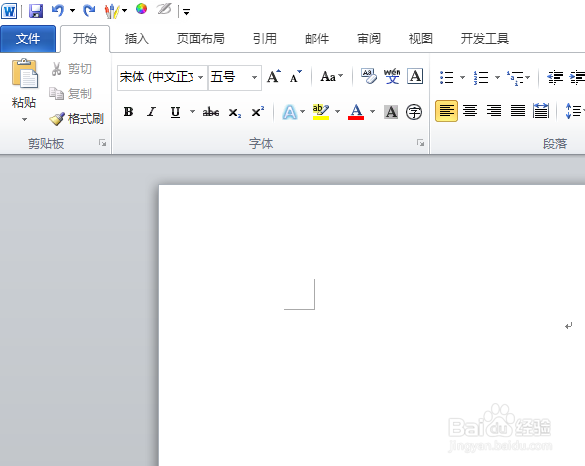
Task: Open undo history dropdown arrow
Action: pos(72,10)
